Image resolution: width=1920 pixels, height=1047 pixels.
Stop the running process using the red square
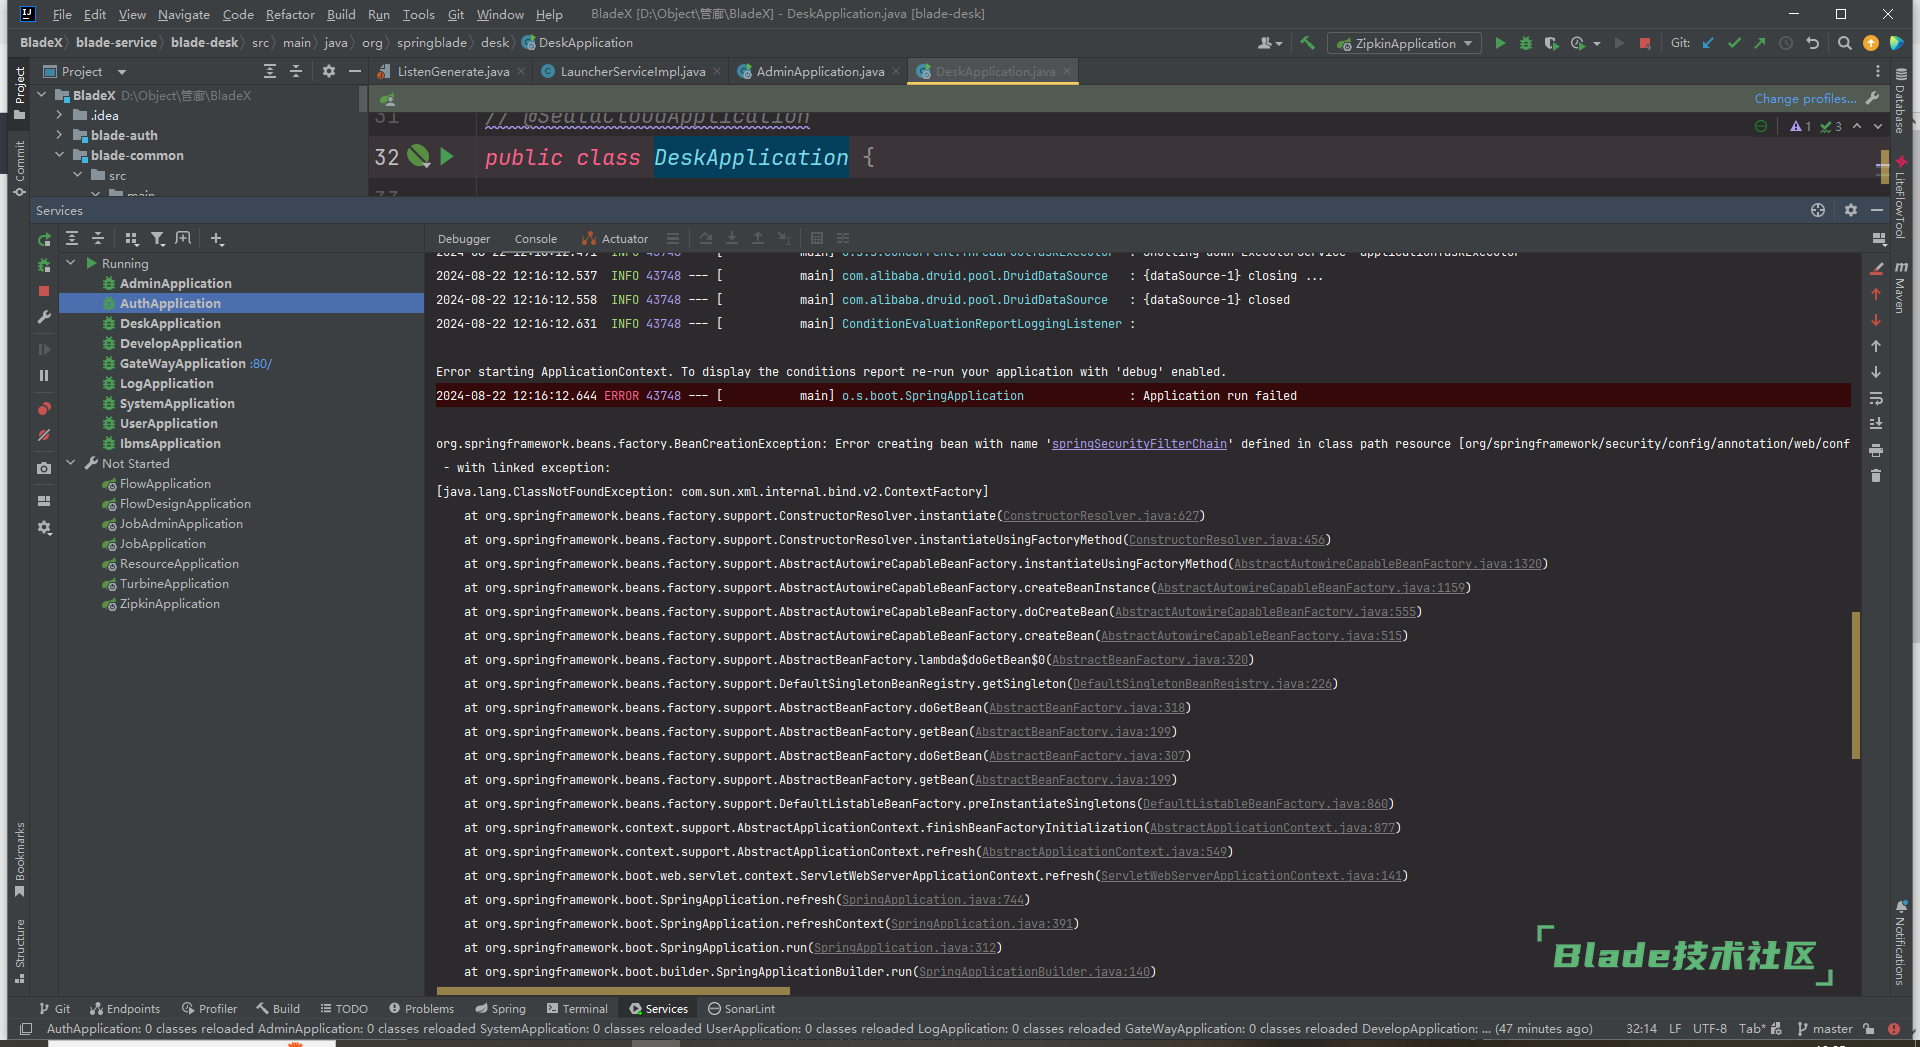pyautogui.click(x=1645, y=43)
